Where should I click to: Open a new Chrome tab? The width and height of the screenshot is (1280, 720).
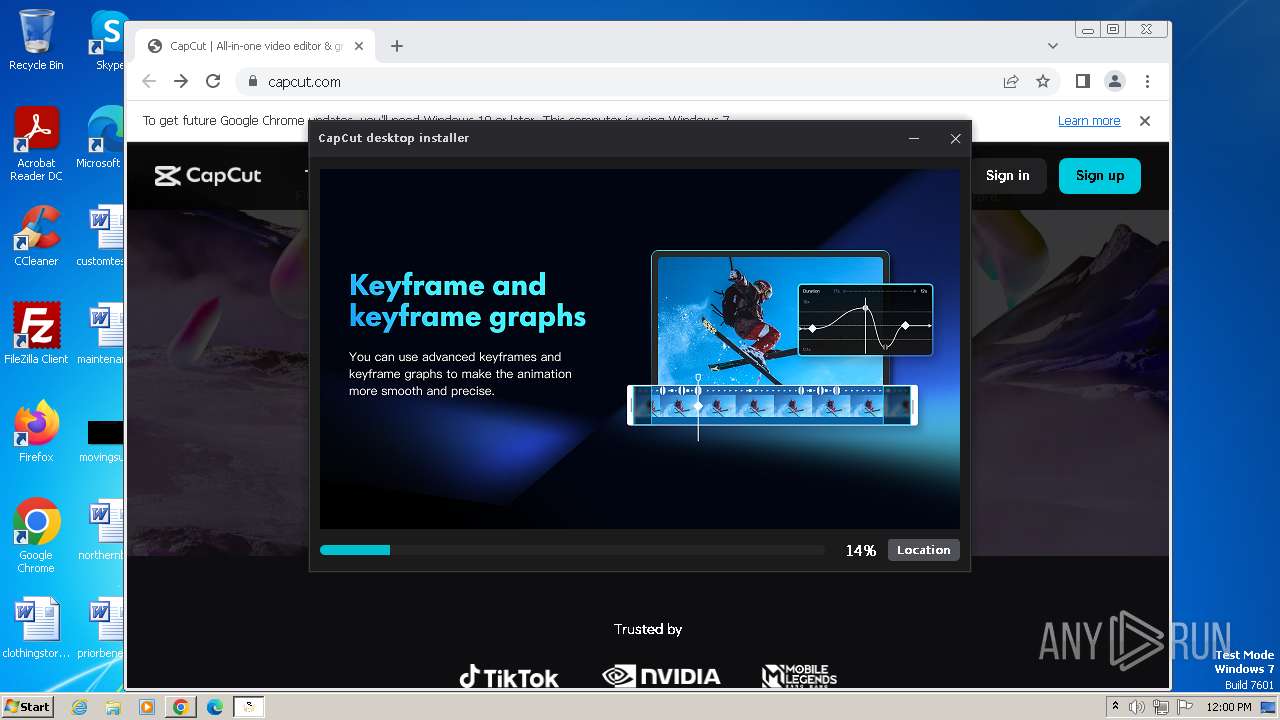point(397,46)
